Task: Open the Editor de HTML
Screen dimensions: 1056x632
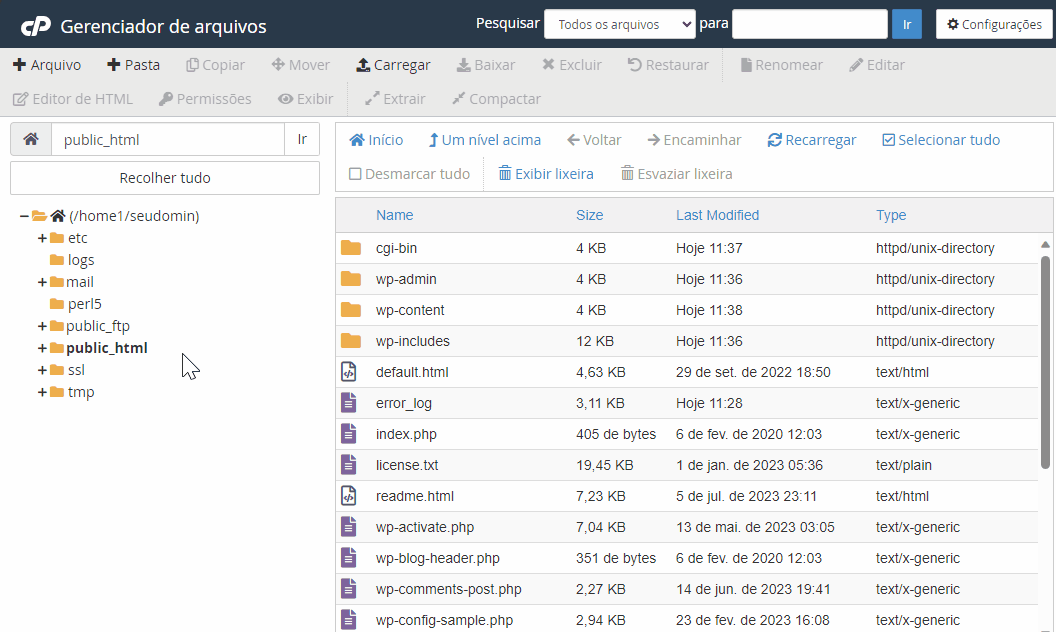Action: pos(73,99)
